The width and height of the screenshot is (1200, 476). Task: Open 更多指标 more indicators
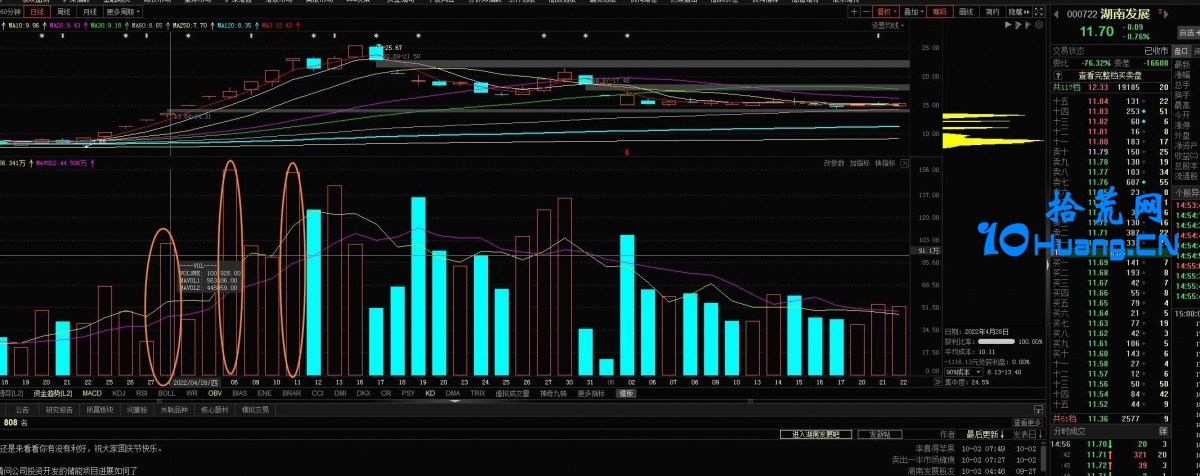tap(592, 394)
